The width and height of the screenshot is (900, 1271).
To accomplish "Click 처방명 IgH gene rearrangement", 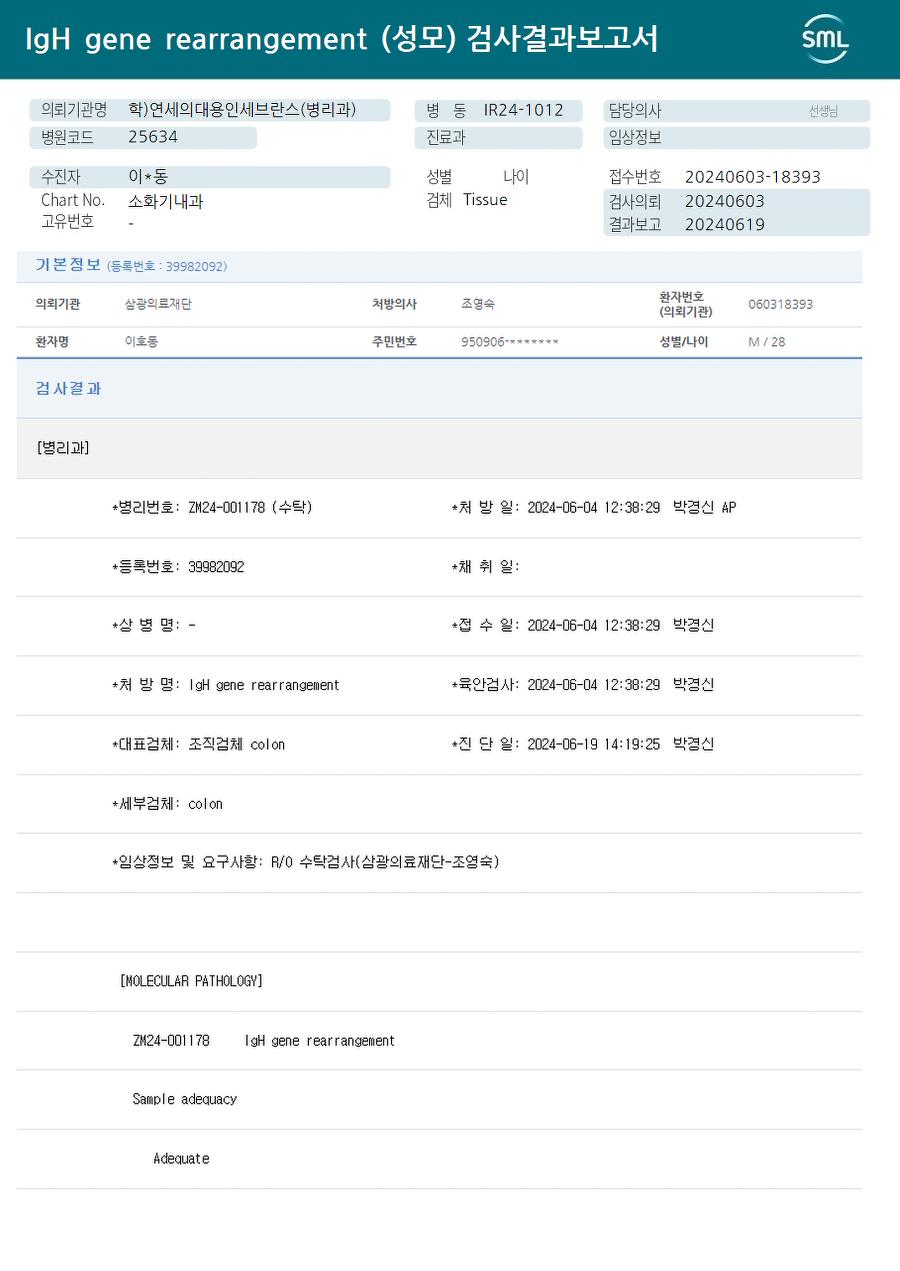I will [225, 685].
